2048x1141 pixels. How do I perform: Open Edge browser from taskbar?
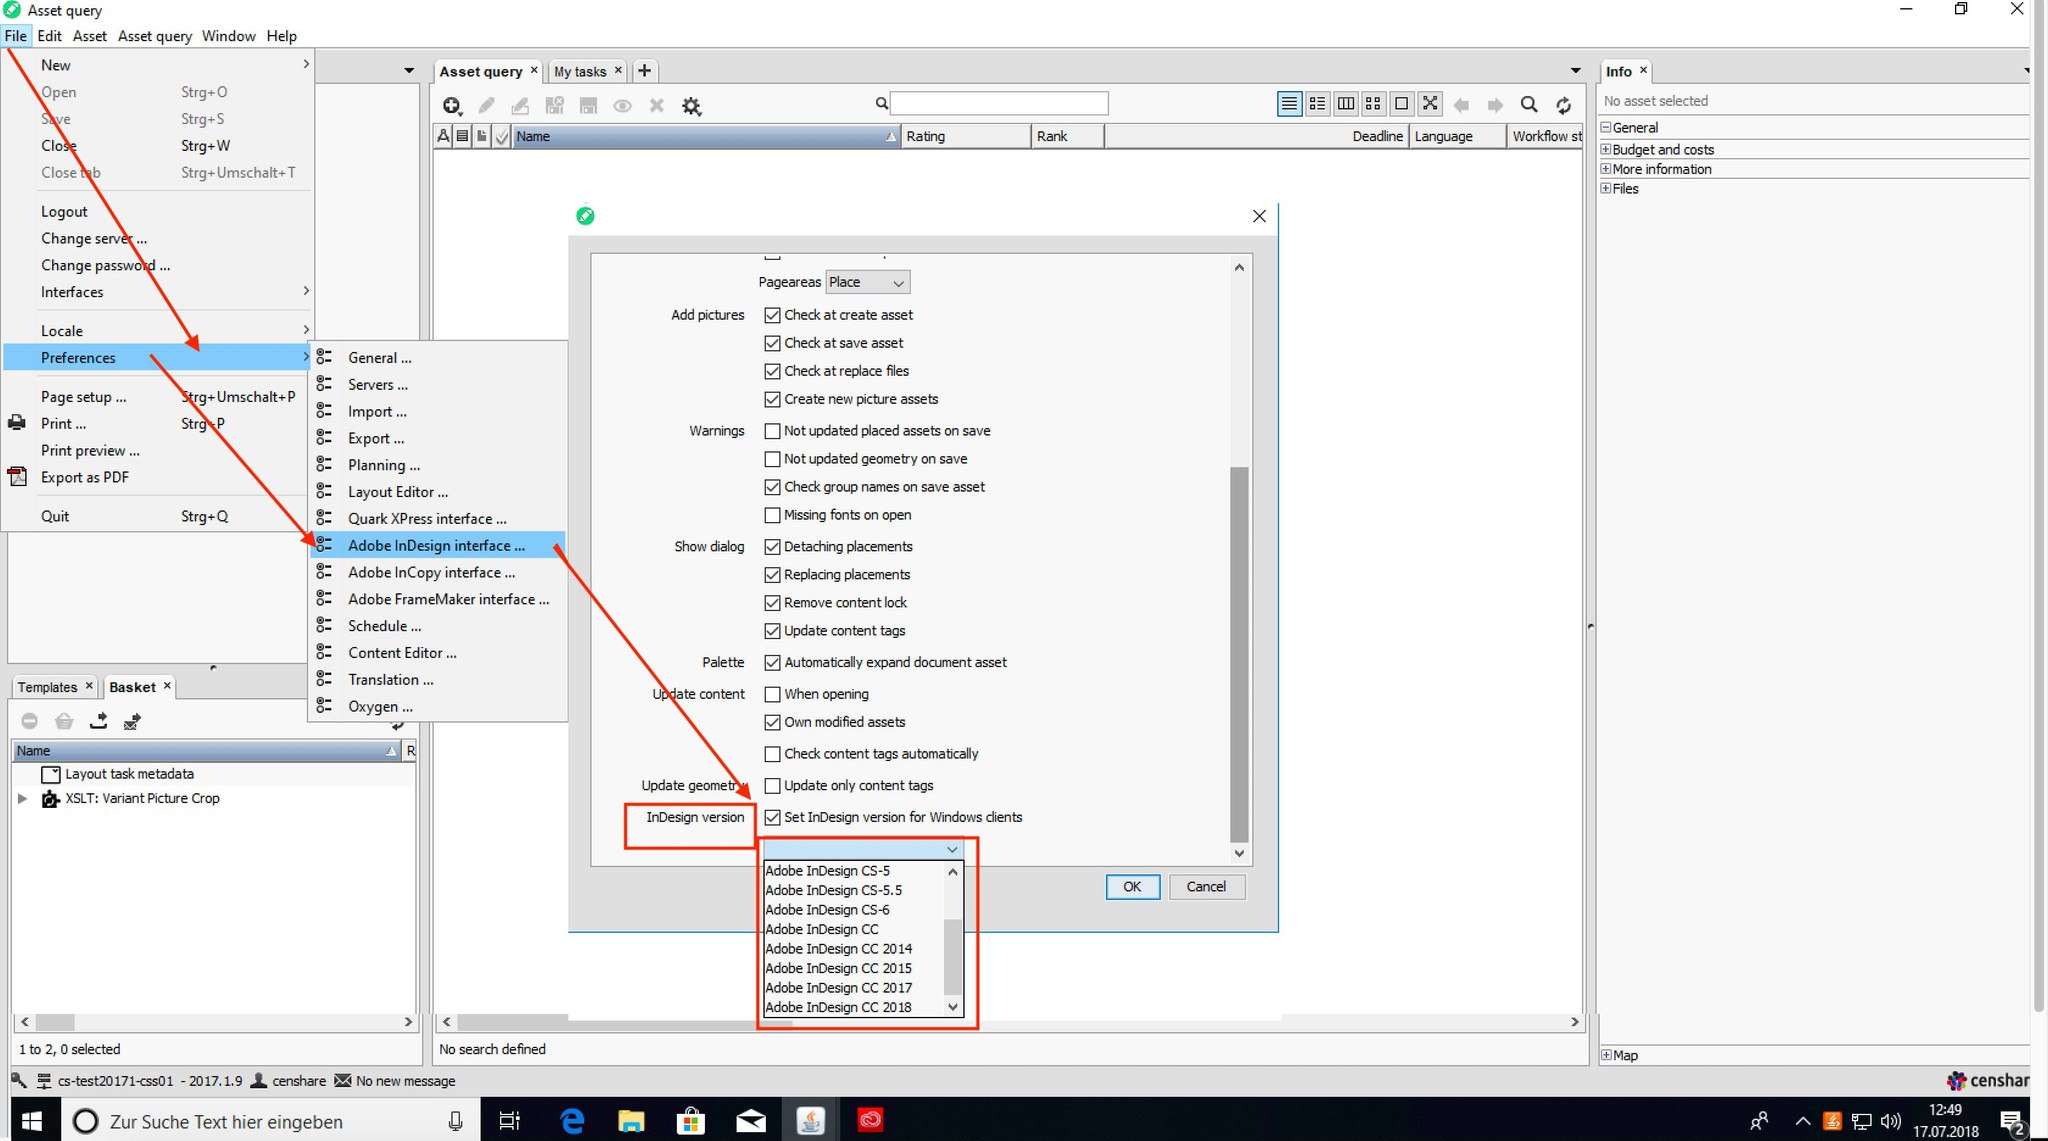(572, 1121)
